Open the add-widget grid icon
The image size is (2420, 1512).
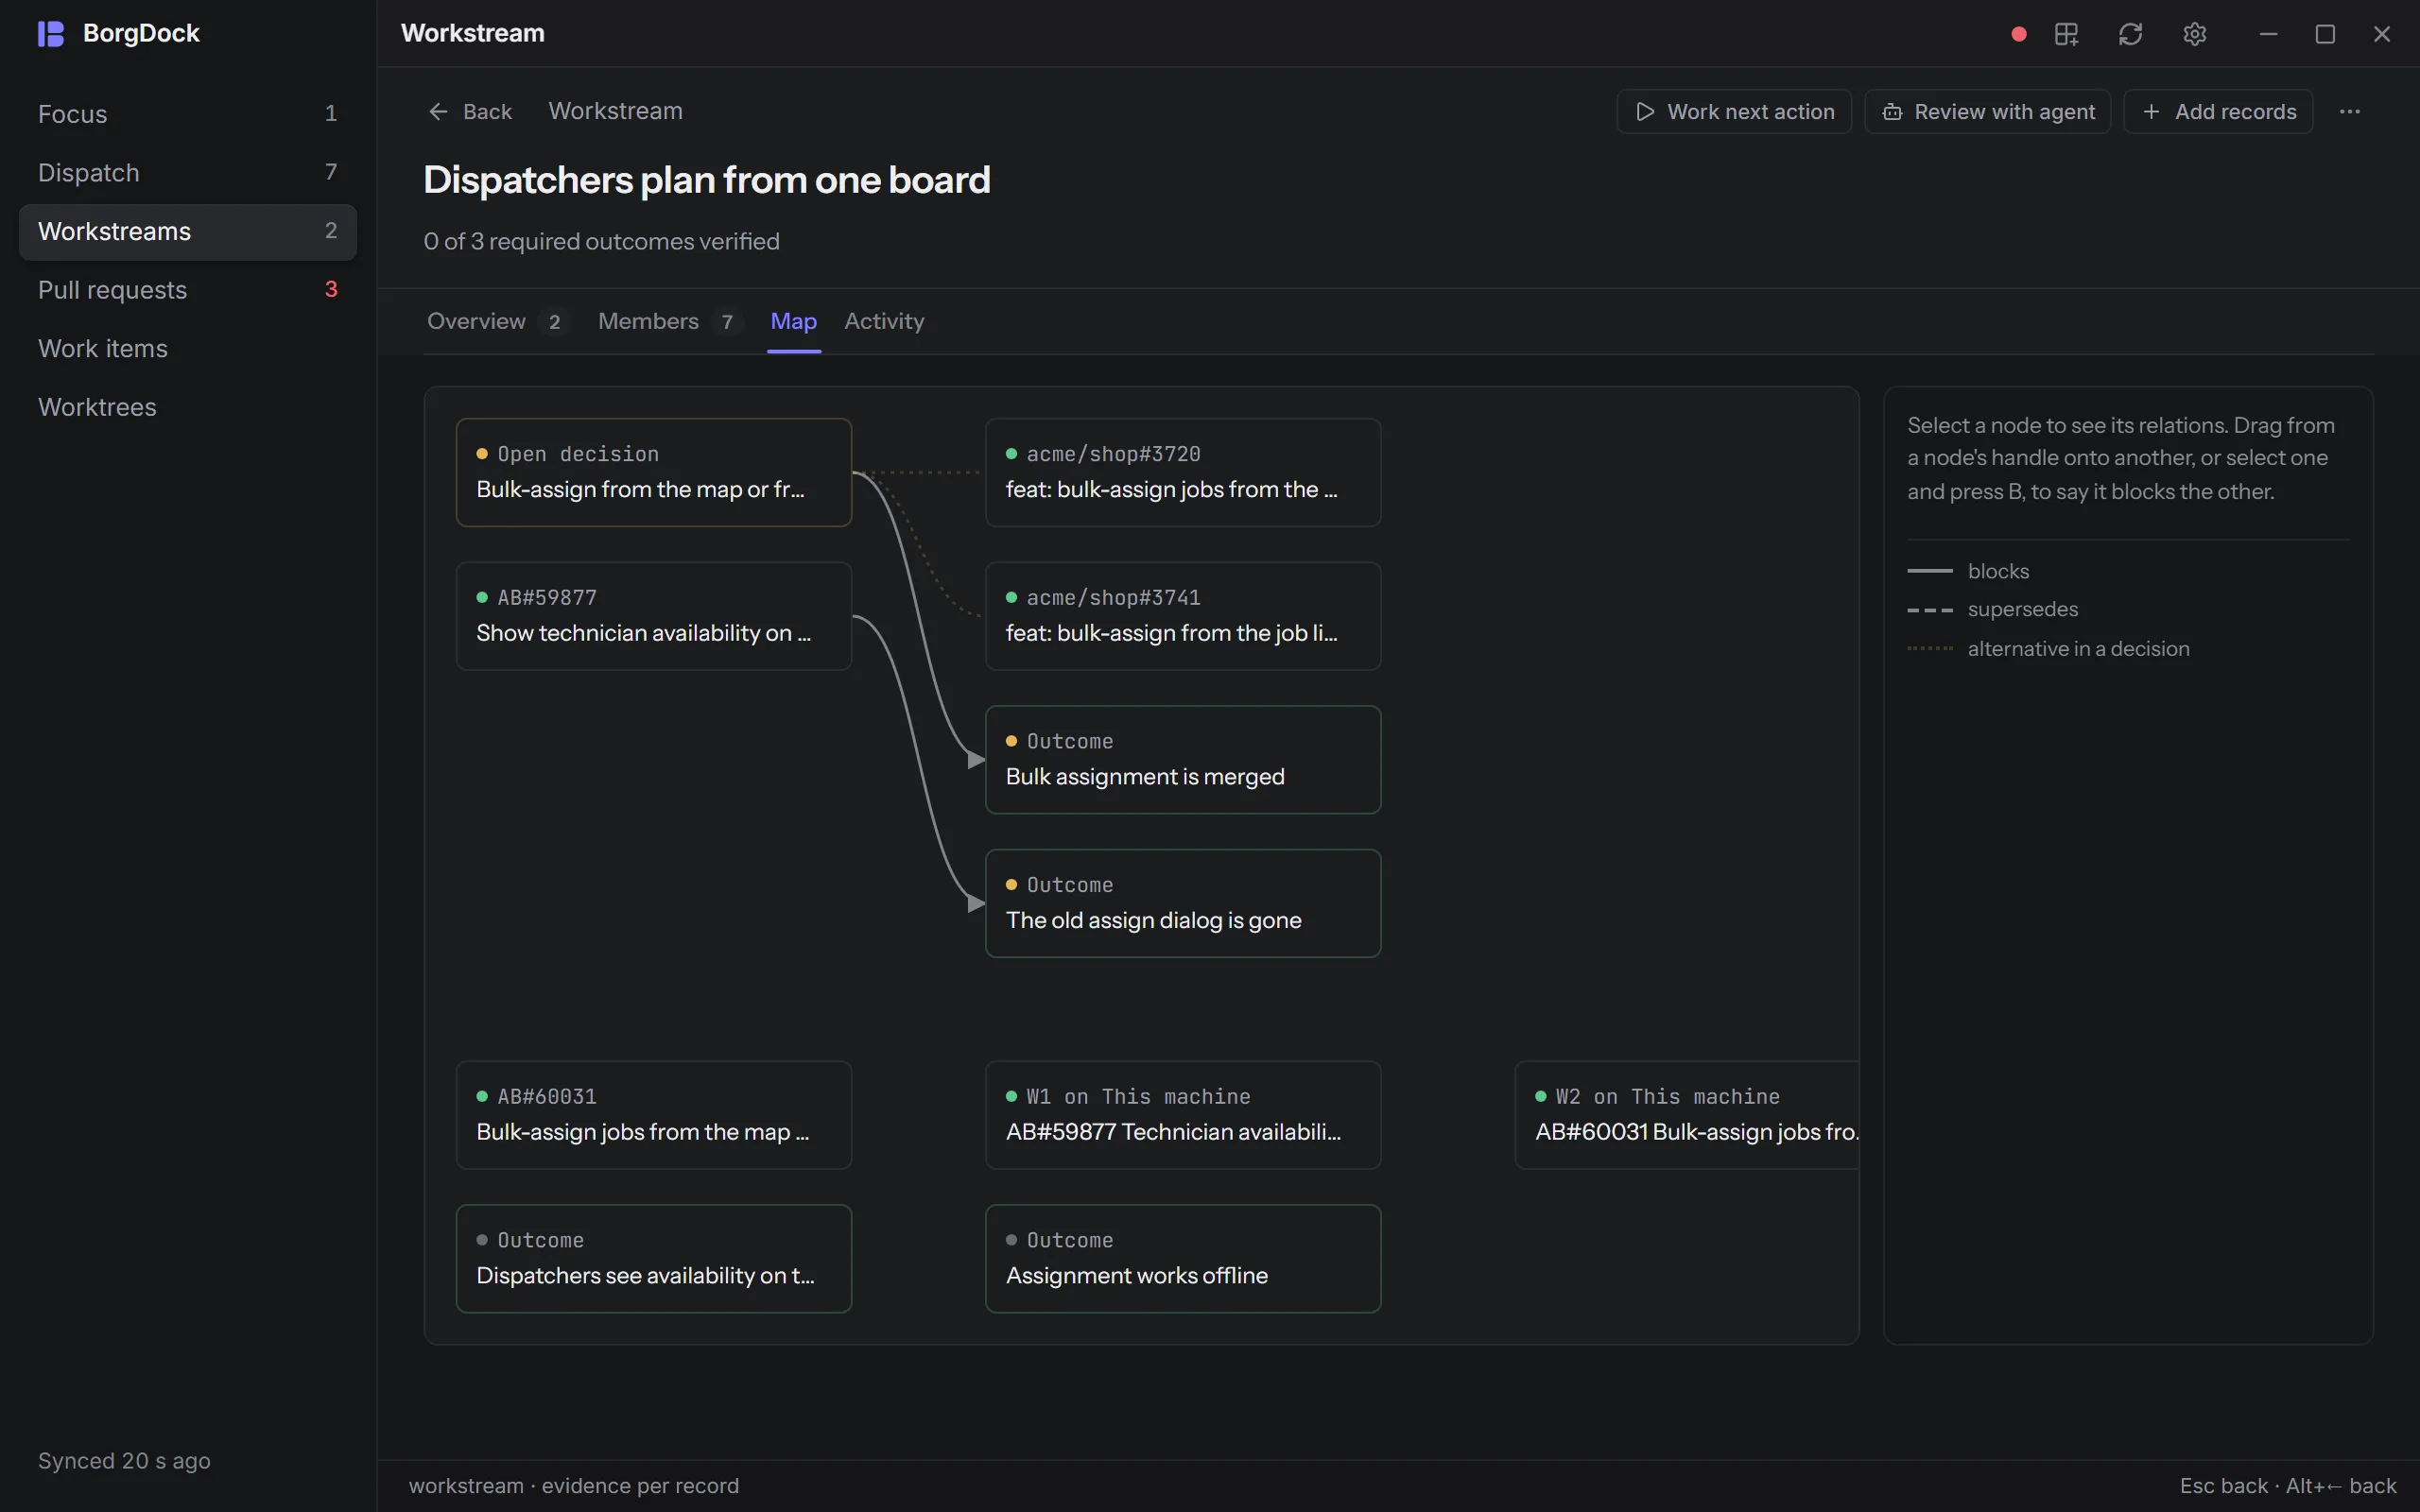pyautogui.click(x=2066, y=34)
